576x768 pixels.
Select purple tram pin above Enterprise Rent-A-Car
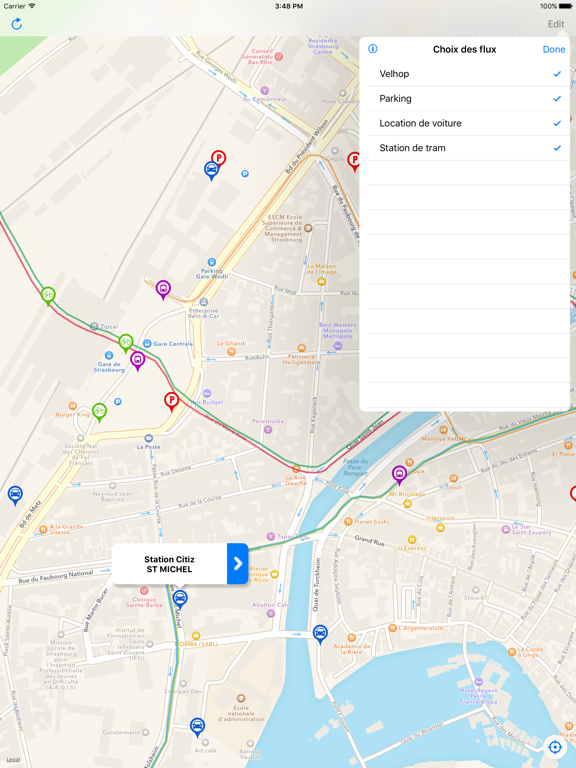point(163,290)
